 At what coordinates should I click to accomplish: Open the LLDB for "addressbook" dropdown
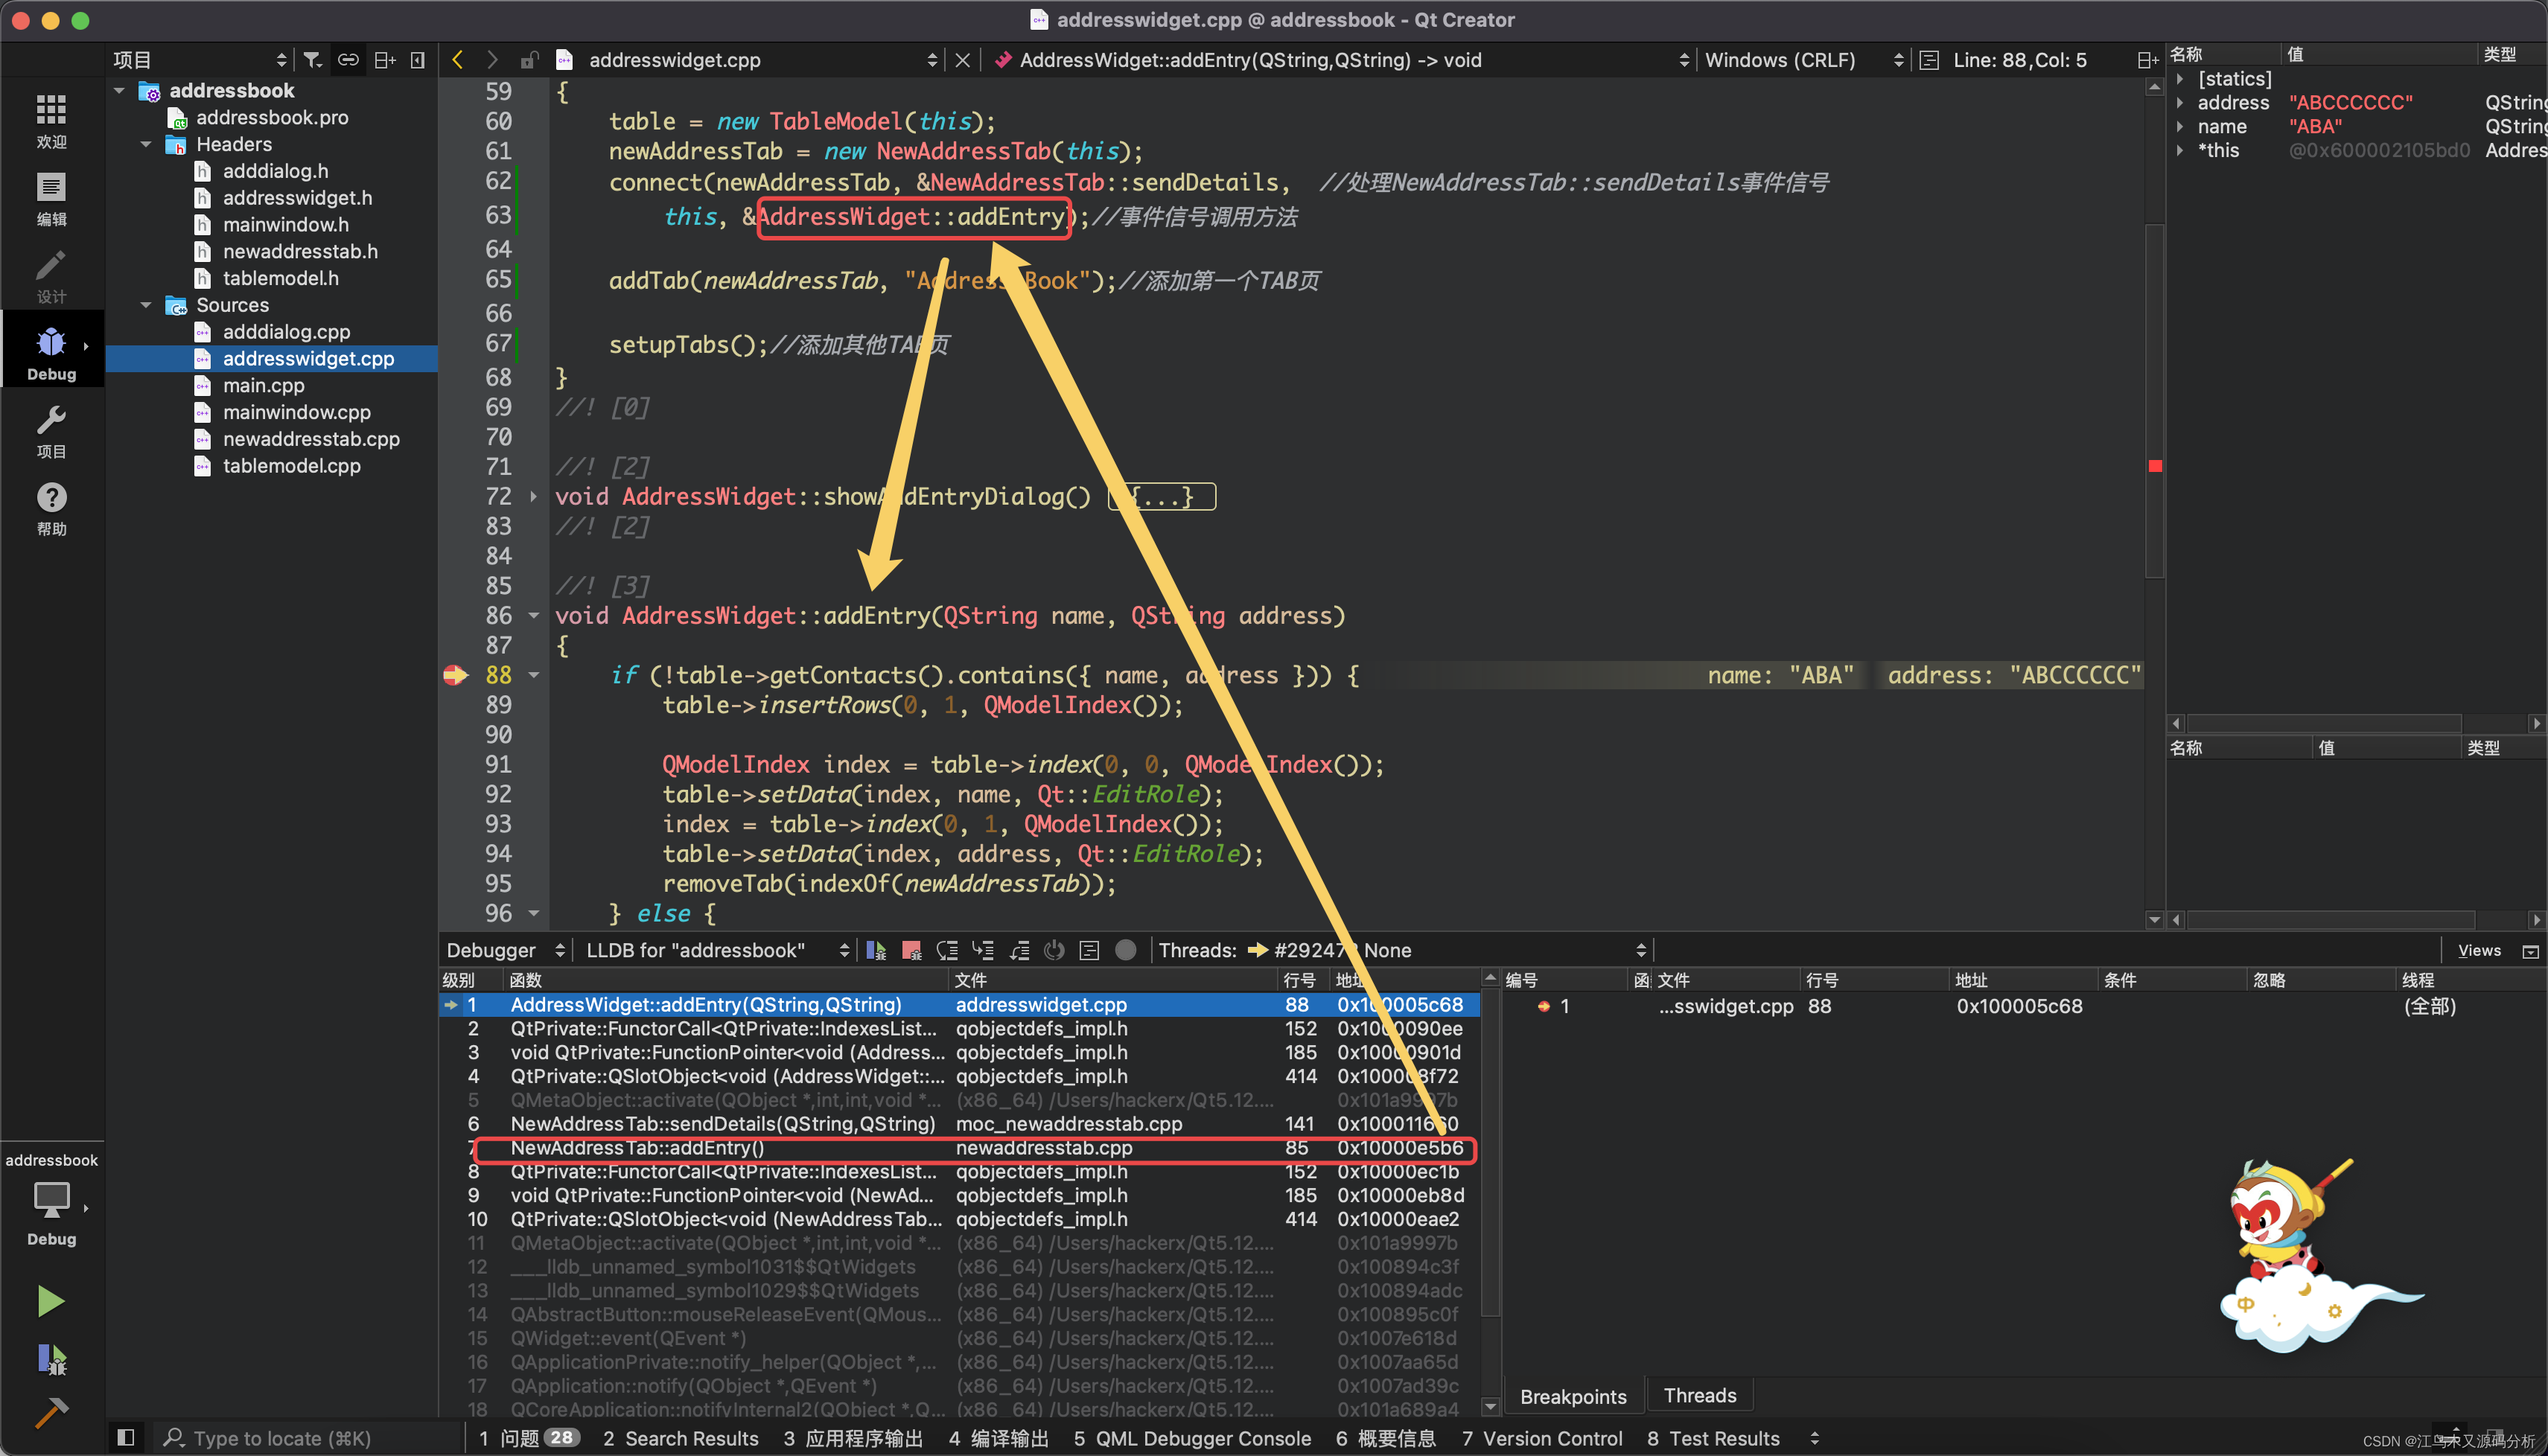point(717,950)
